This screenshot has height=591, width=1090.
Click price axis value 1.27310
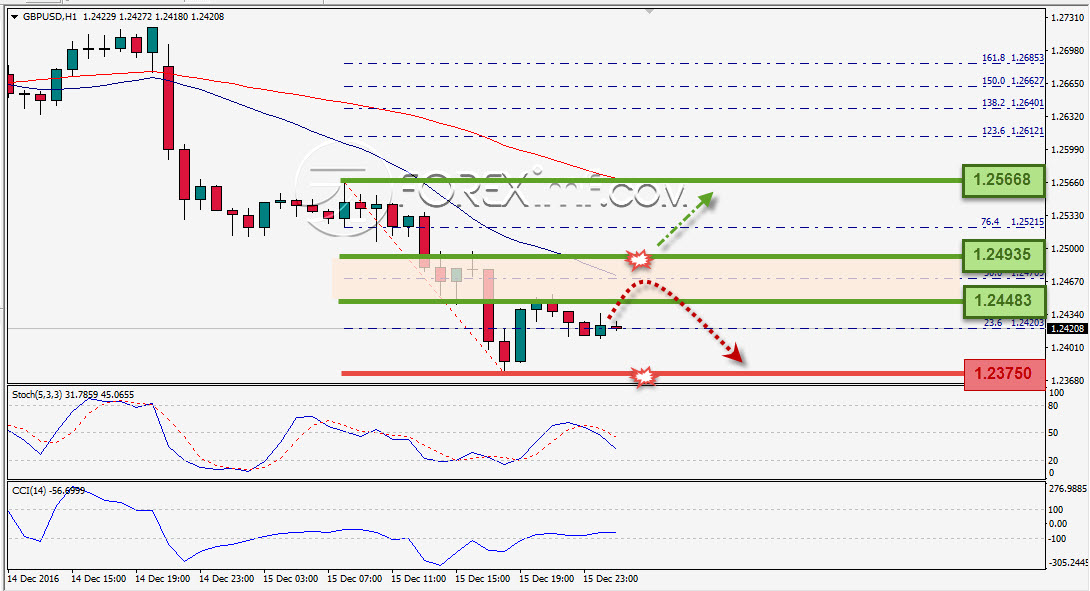(x=1068, y=17)
